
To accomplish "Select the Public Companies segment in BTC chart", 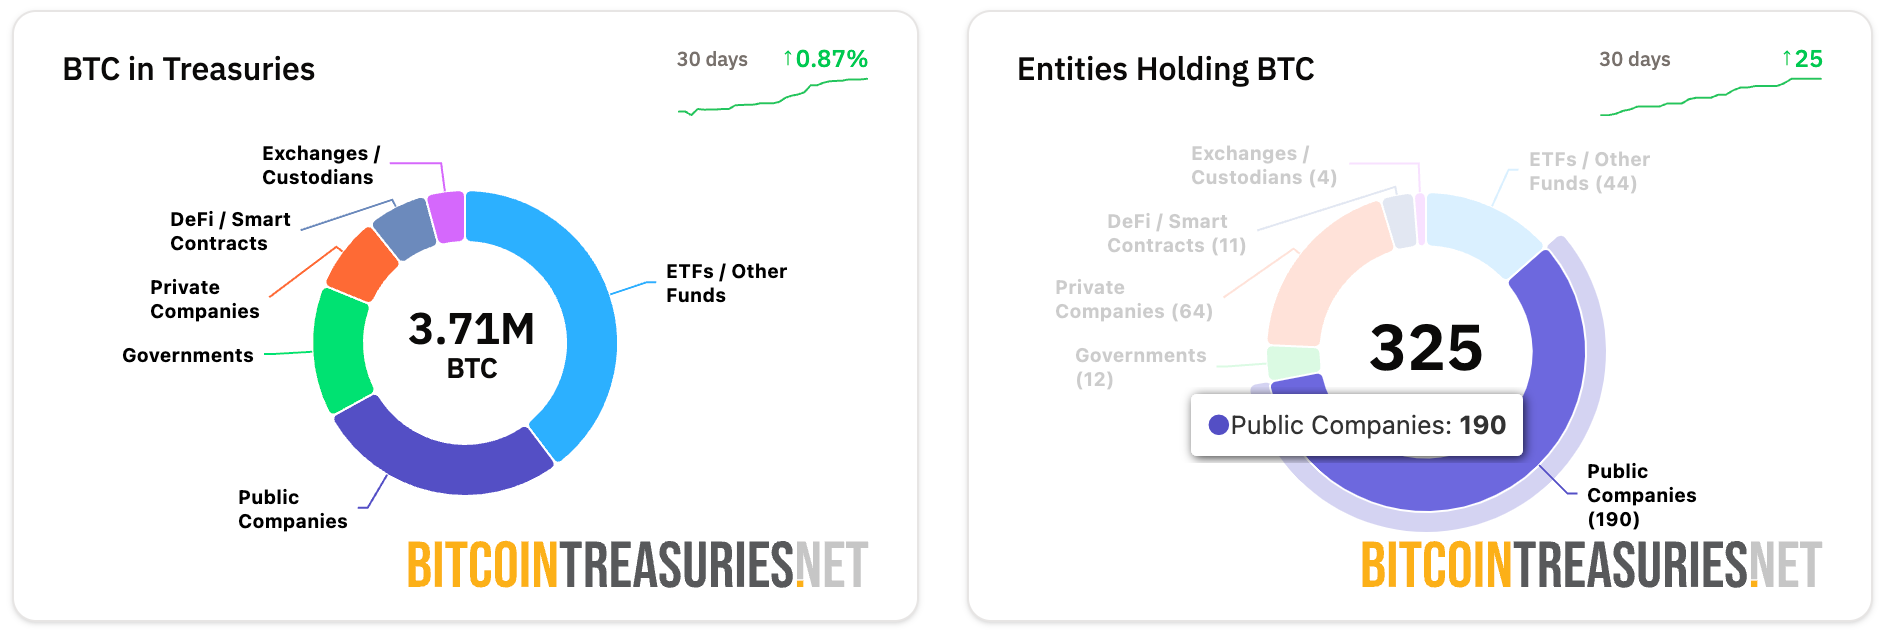I will [x=440, y=461].
